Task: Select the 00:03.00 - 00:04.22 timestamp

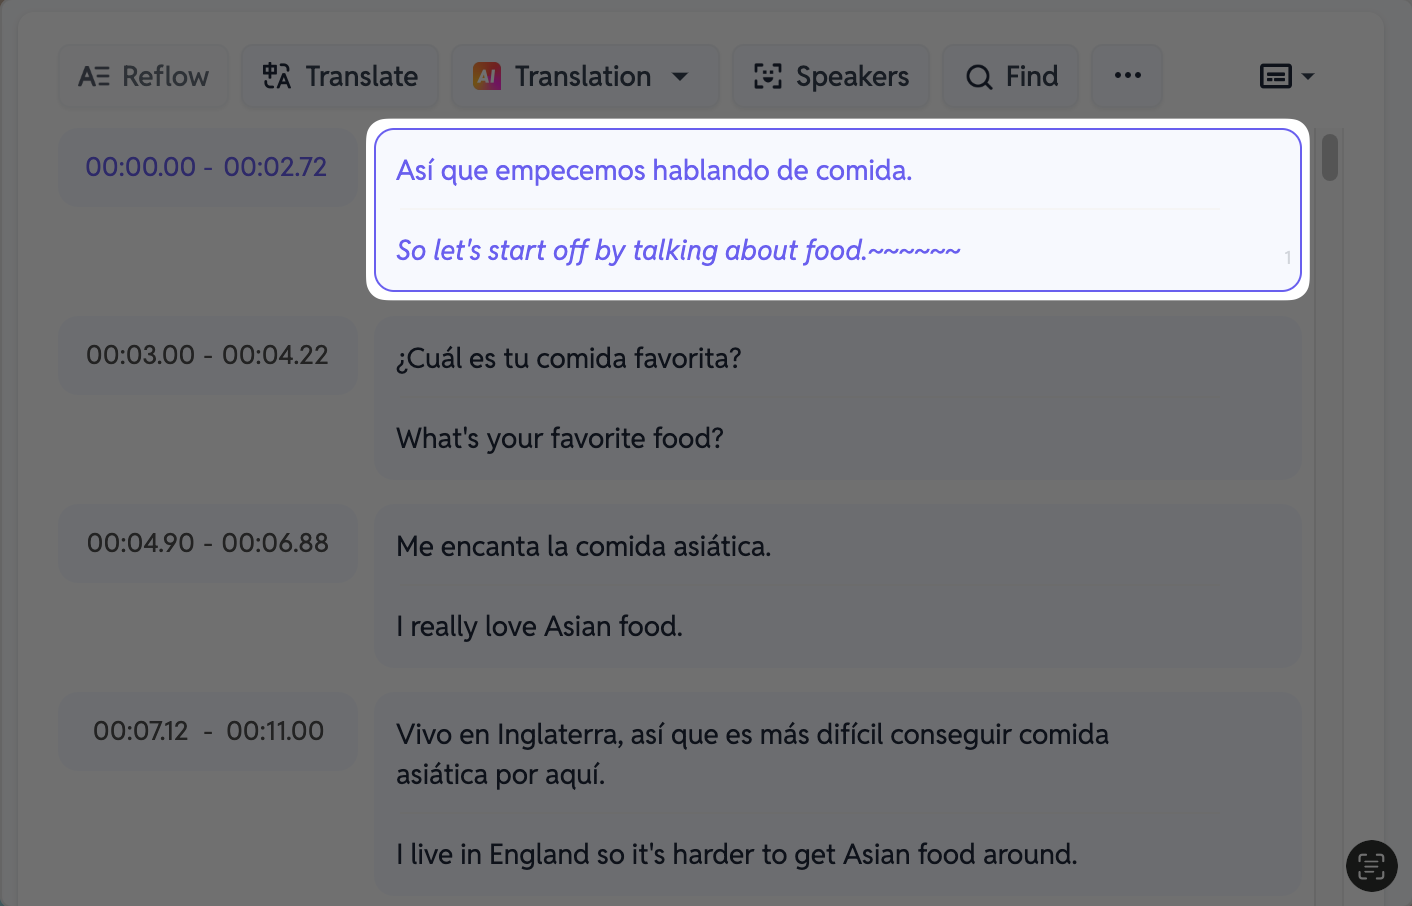Action: (x=207, y=355)
